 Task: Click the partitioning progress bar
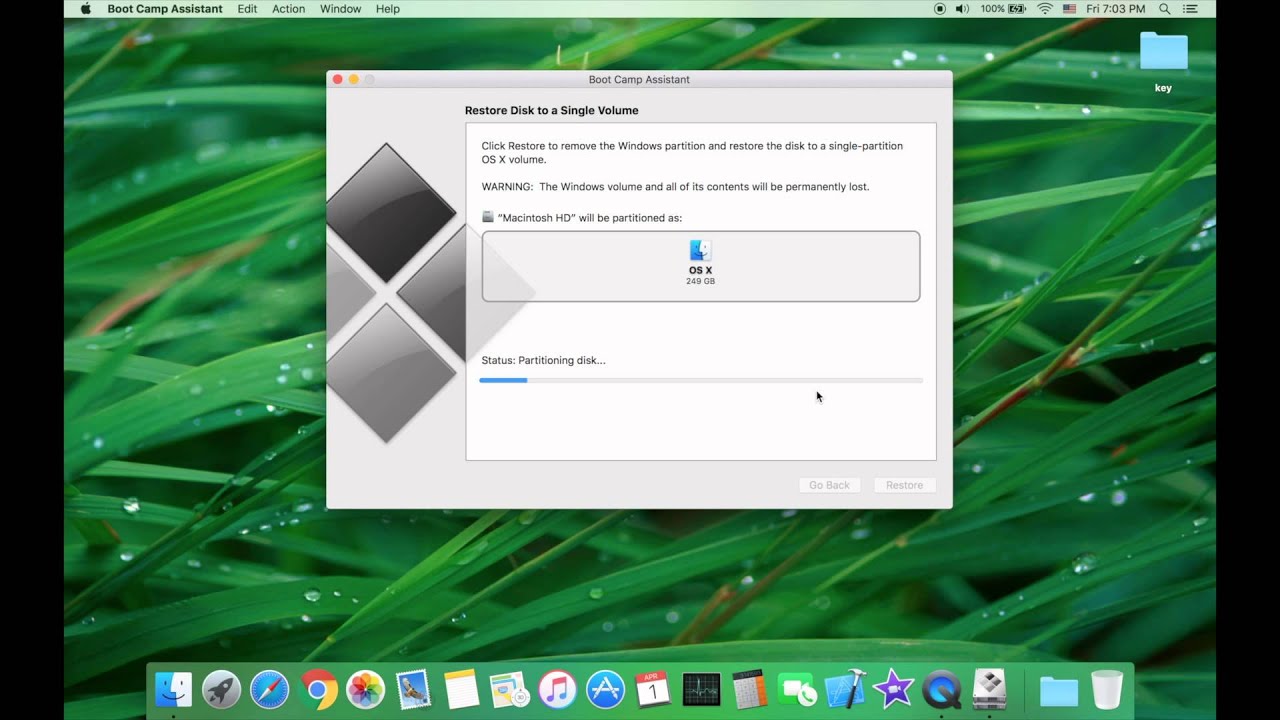click(701, 380)
